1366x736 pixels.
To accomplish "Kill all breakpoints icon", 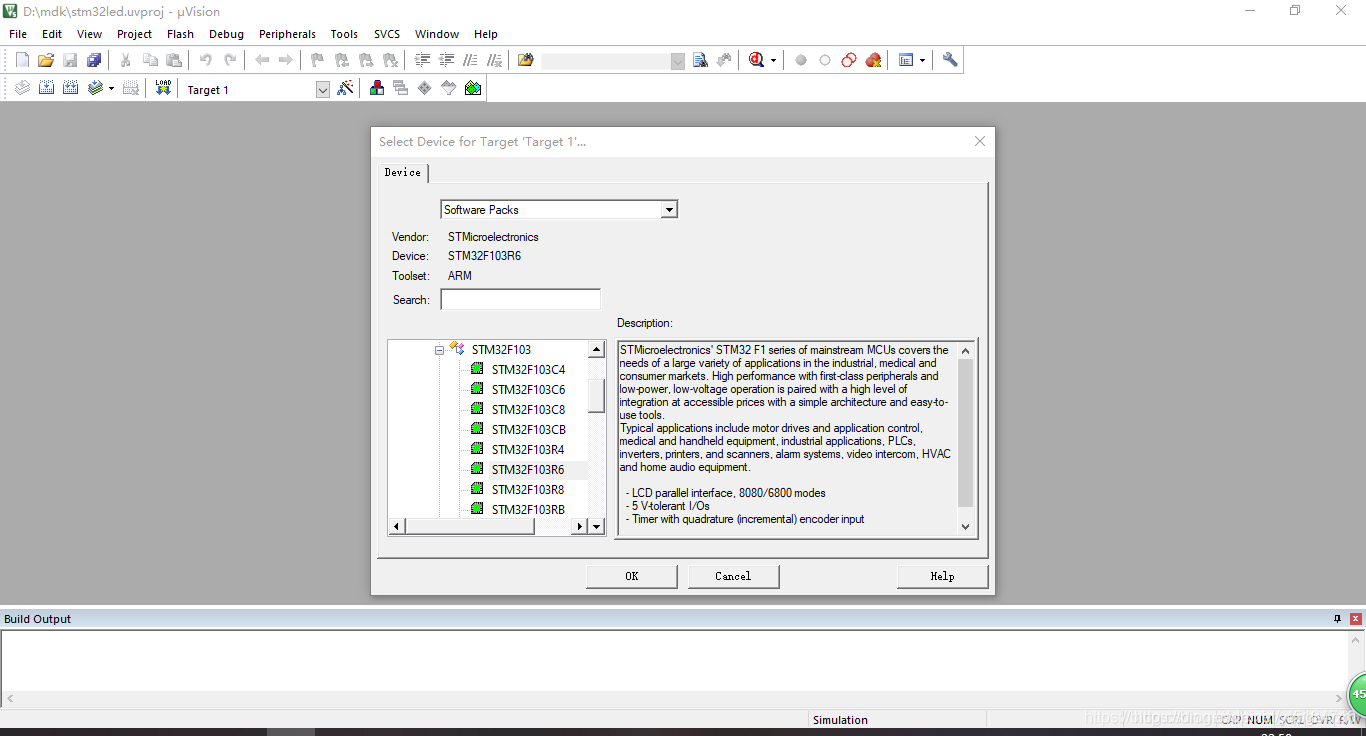I will coord(873,60).
